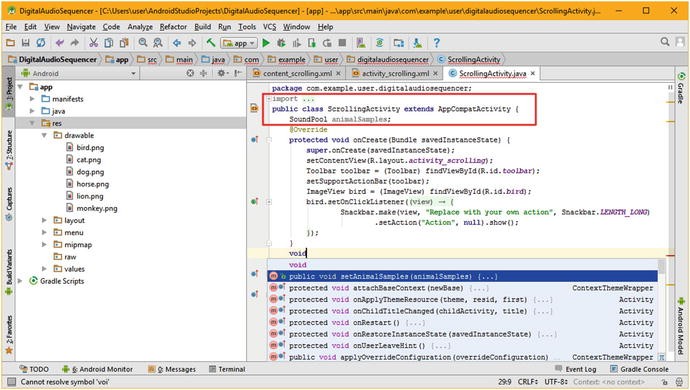
Task: Click the Copy icon
Action: [x=109, y=43]
